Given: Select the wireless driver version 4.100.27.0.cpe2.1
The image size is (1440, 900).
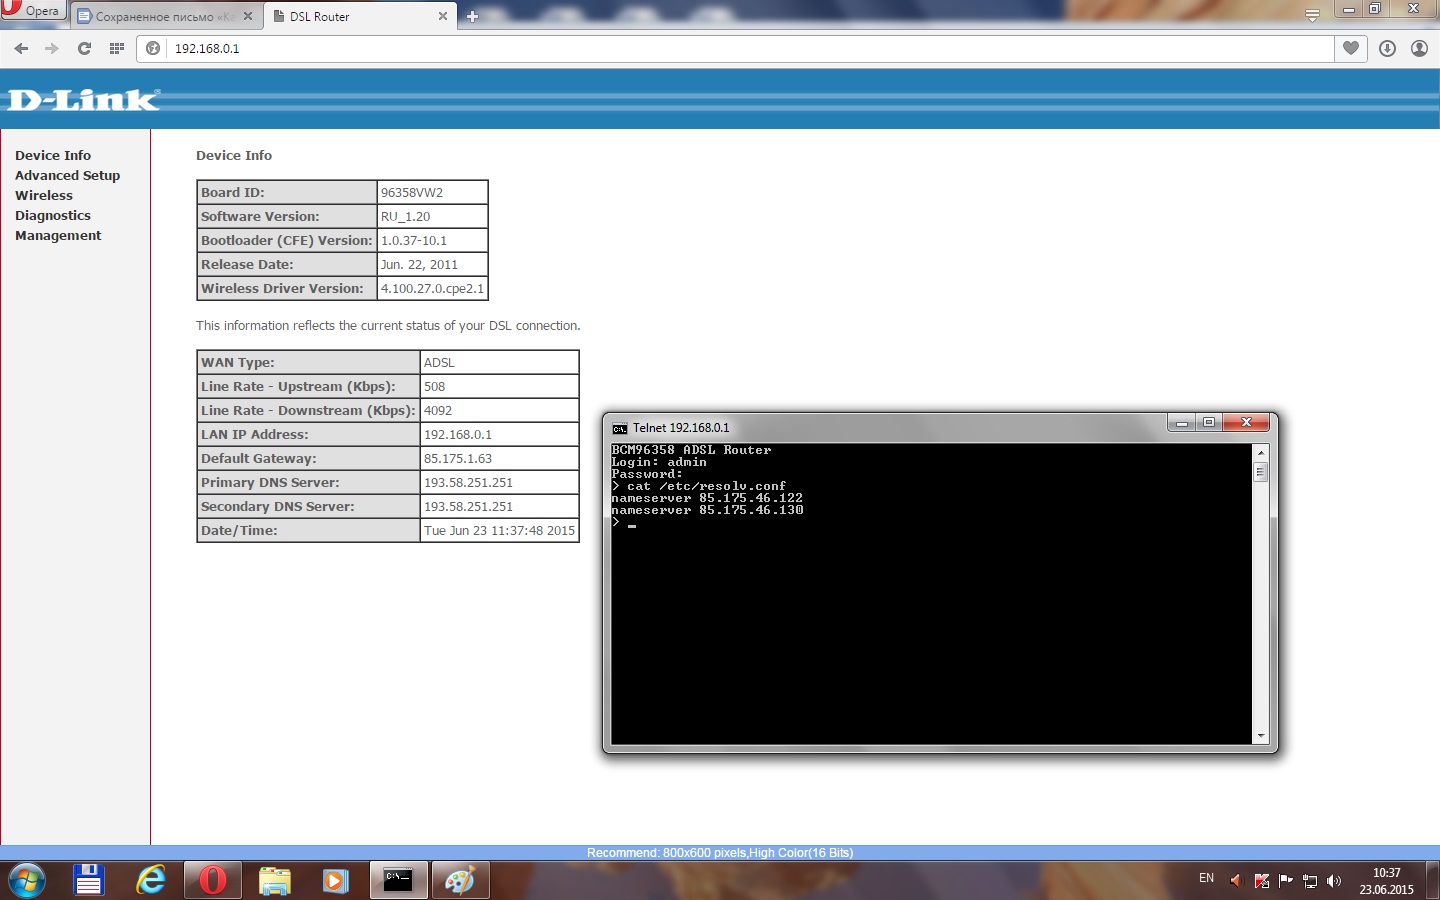Looking at the screenshot, I should pyautogui.click(x=432, y=288).
